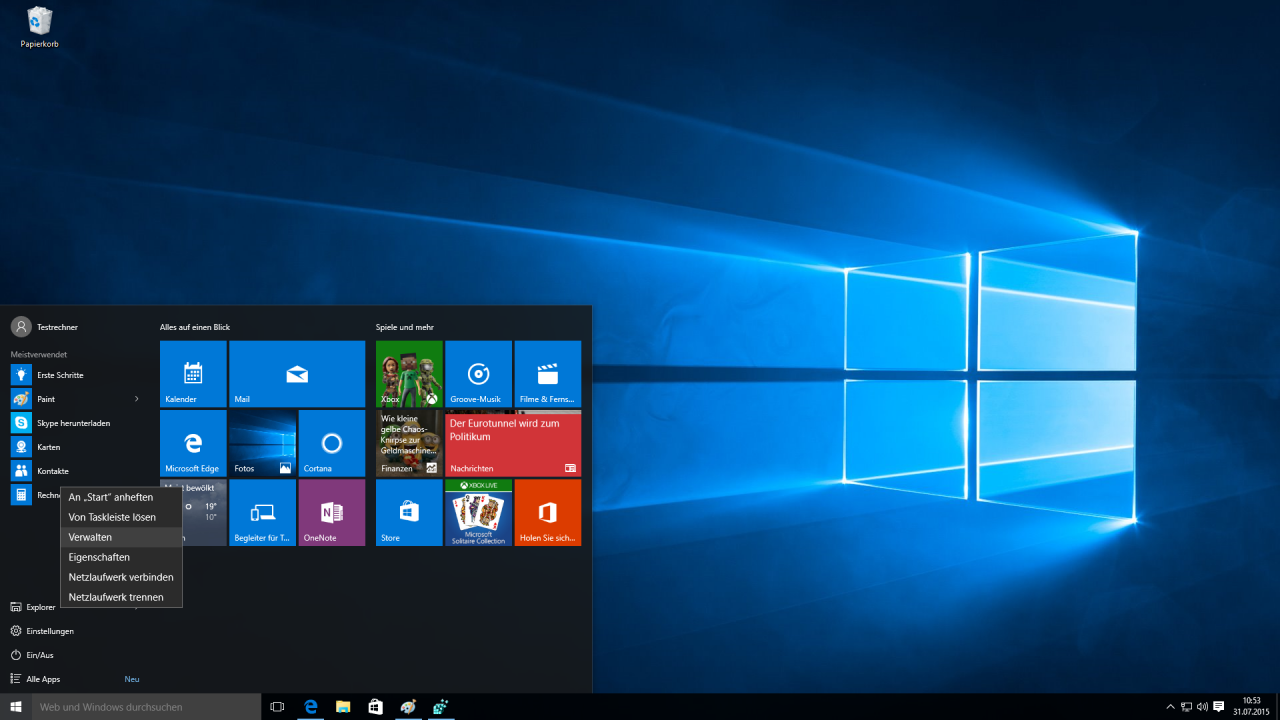
Task: Open Task View on the taskbar
Action: tap(278, 707)
